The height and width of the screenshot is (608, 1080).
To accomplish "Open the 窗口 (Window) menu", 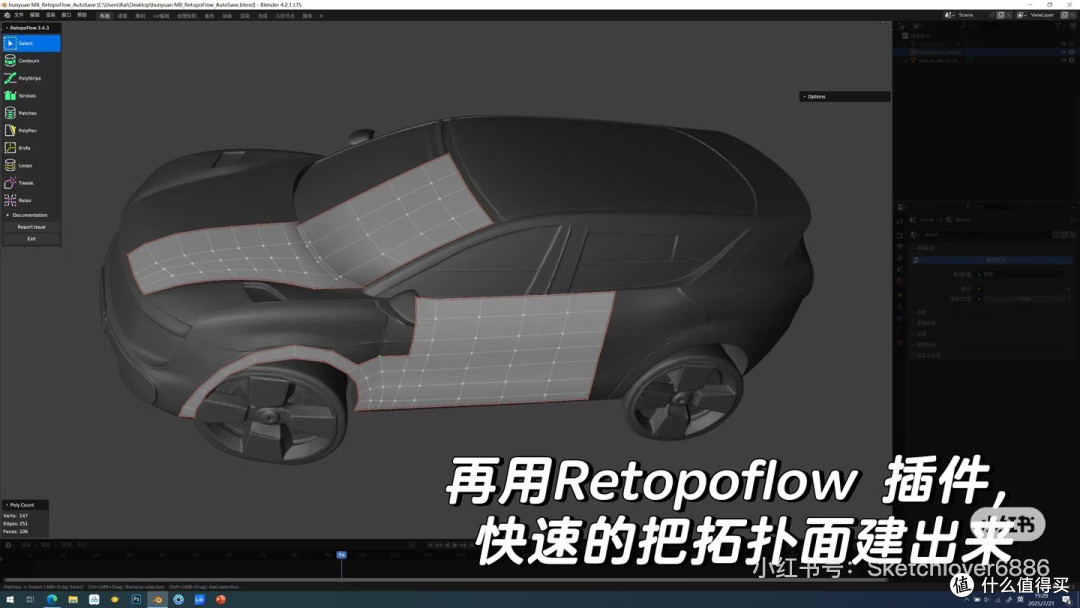I will pyautogui.click(x=66, y=15).
